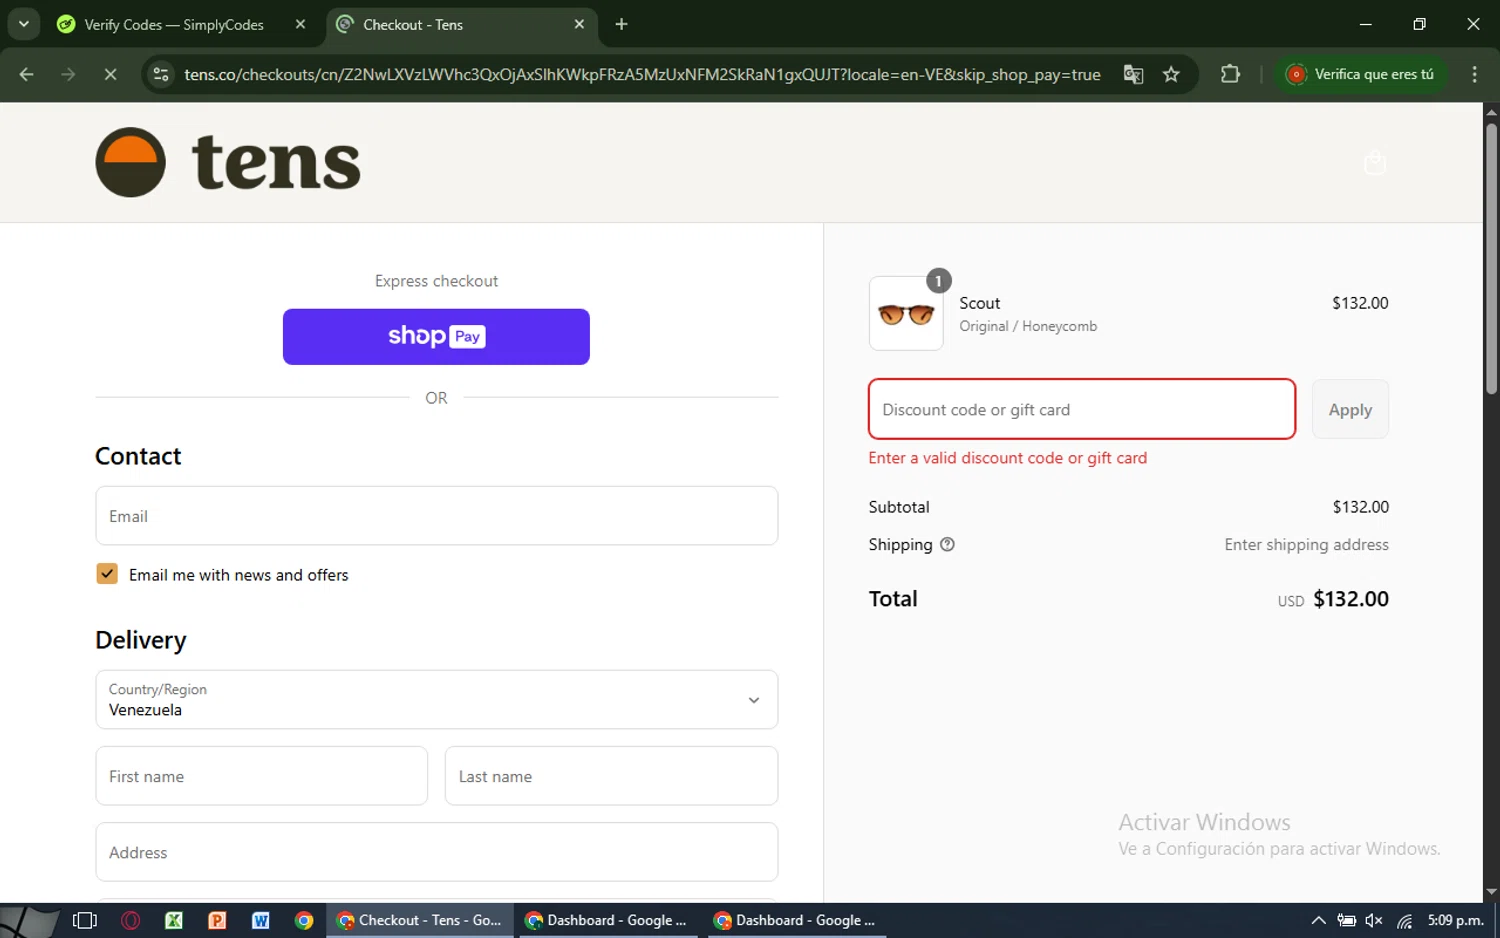Click the shipping help question mark icon
1500x938 pixels.
(947, 545)
